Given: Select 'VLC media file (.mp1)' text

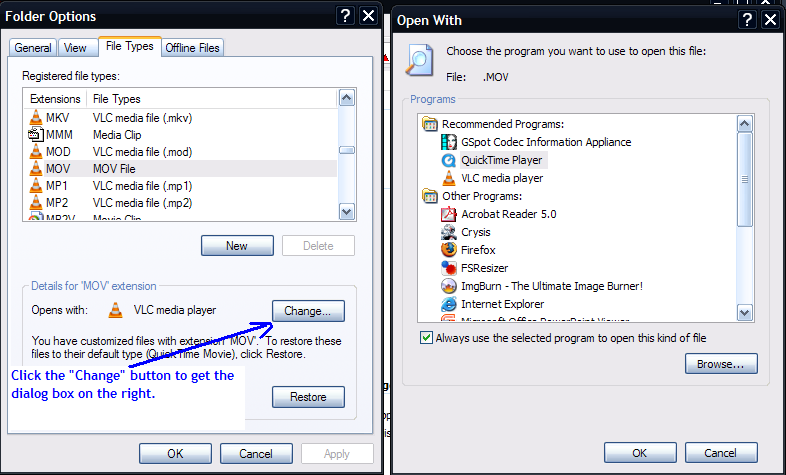Looking at the screenshot, I should (x=142, y=186).
